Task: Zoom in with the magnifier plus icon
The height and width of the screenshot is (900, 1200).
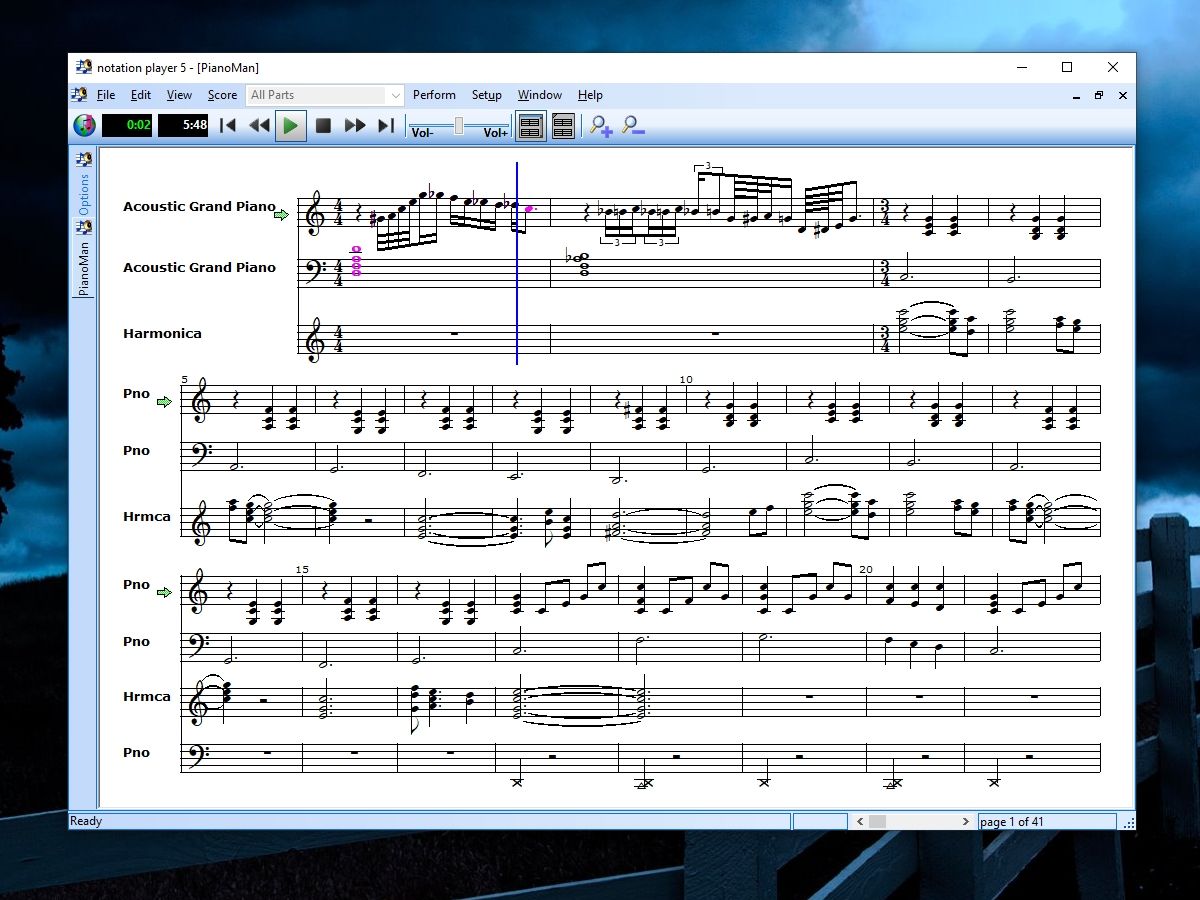Action: [601, 126]
